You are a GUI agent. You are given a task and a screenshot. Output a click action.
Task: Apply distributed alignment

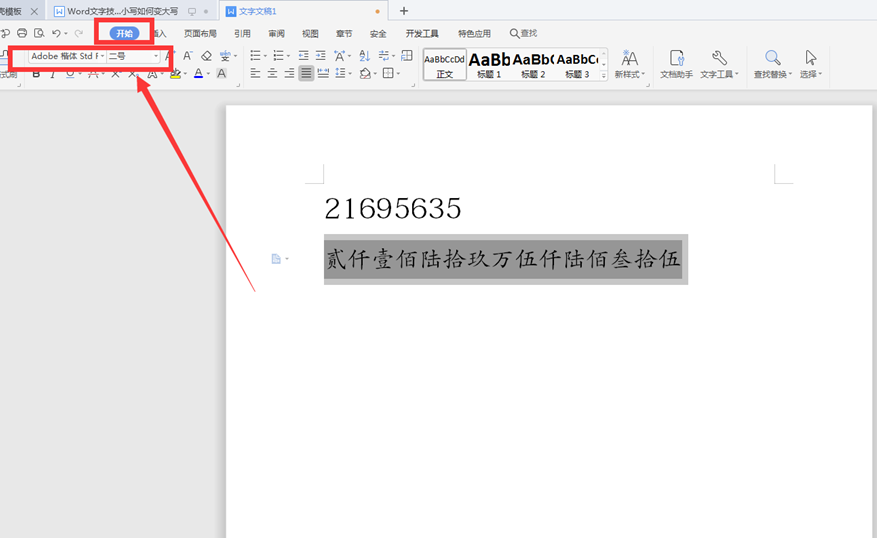tap(323, 73)
